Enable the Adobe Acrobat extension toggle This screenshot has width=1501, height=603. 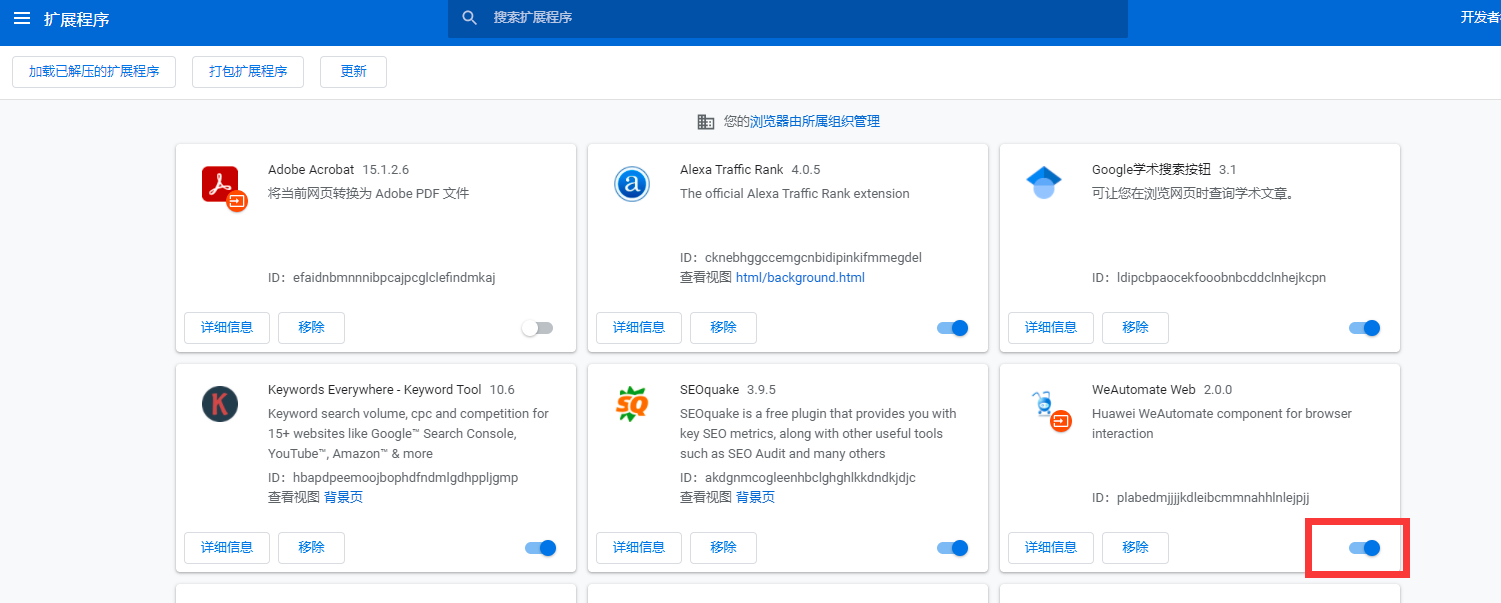537,328
